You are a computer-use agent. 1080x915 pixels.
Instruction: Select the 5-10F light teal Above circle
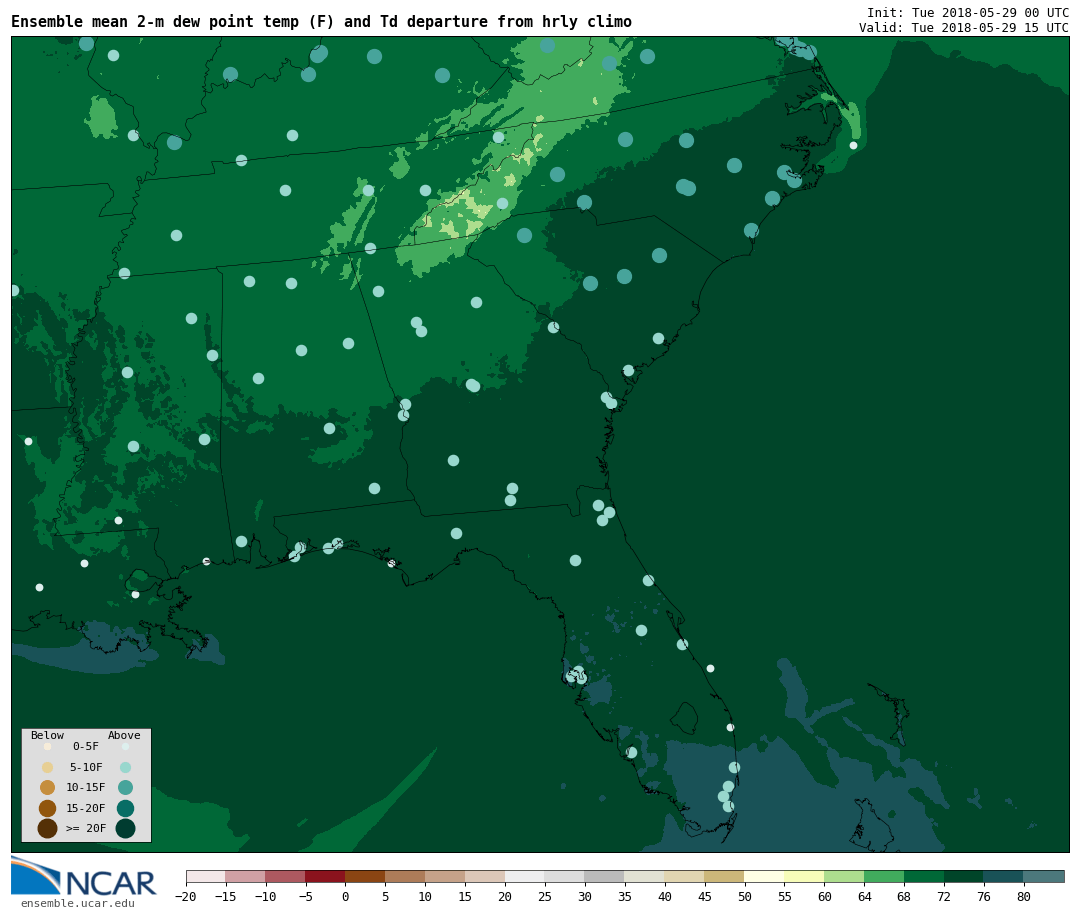[x=125, y=767]
